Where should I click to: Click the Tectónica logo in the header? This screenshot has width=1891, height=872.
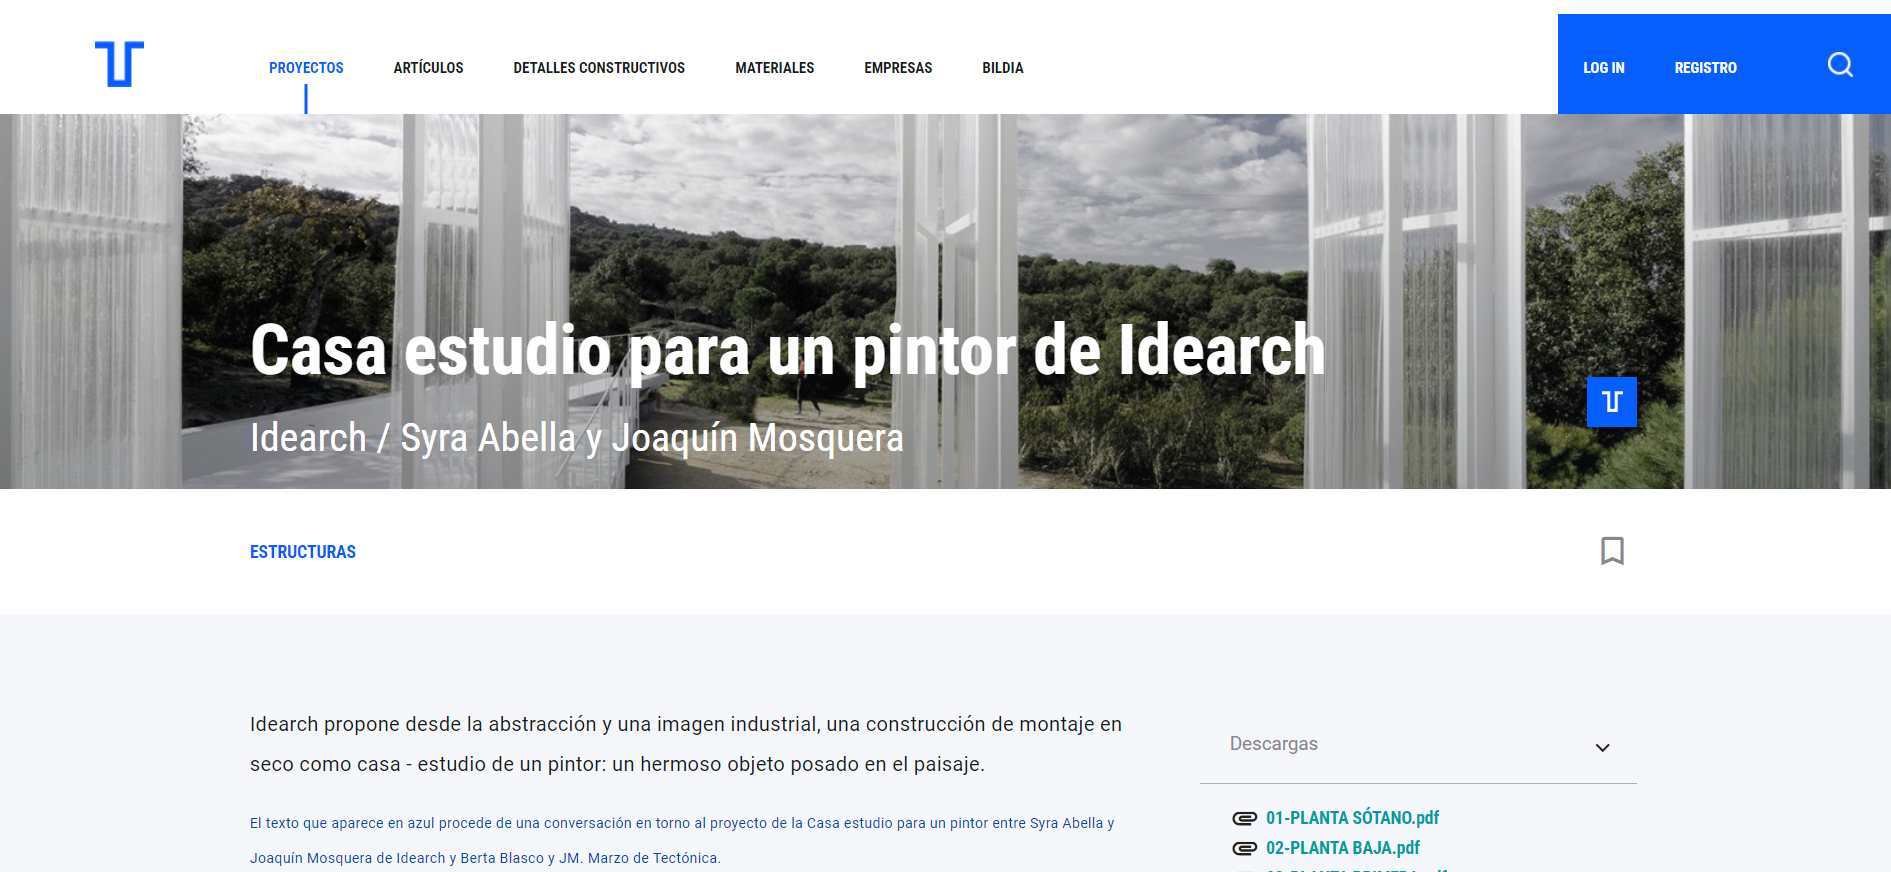(119, 64)
